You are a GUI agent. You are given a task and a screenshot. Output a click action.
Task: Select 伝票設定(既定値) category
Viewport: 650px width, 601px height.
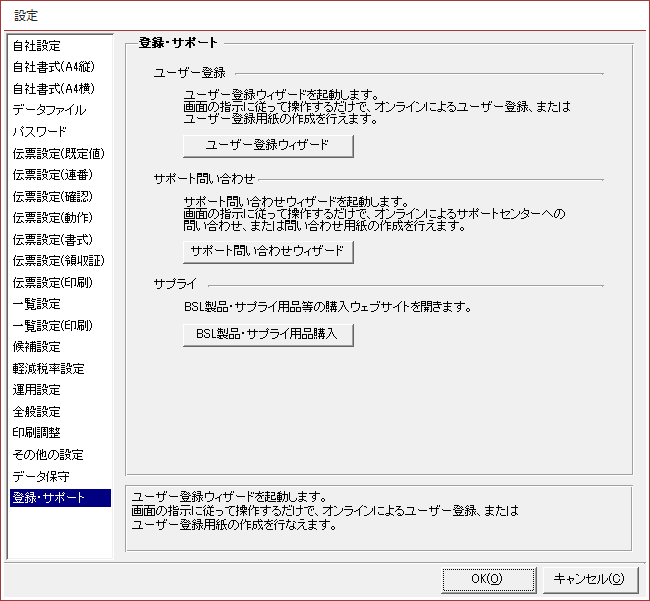58,154
